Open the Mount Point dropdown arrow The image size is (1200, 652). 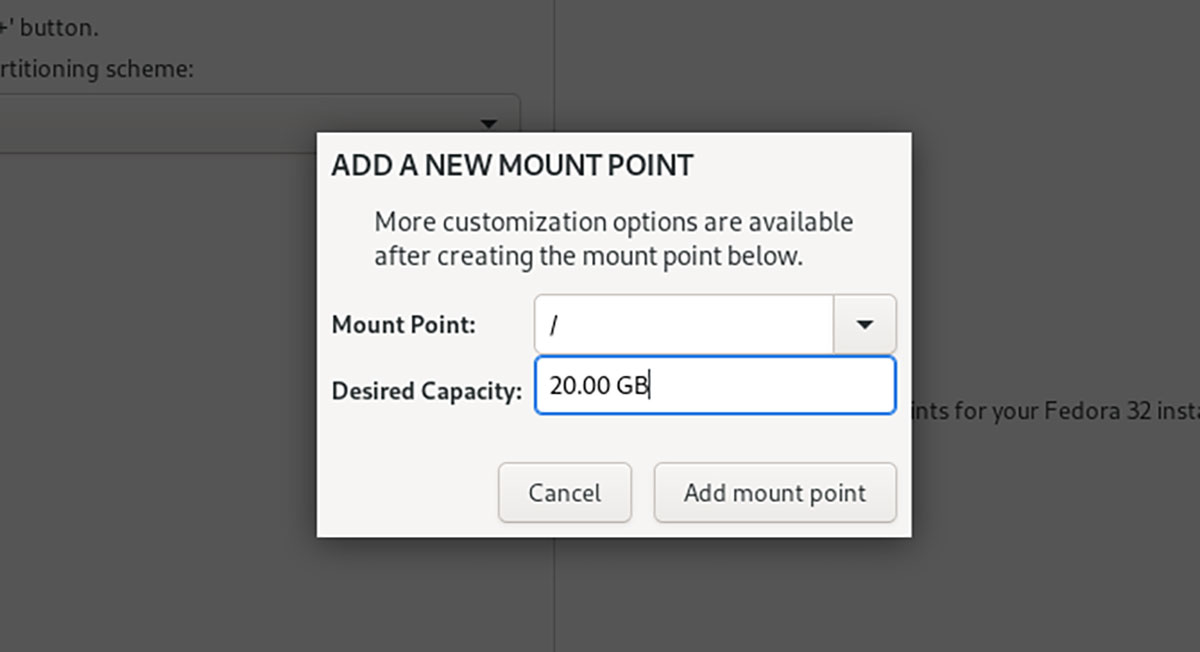click(x=865, y=324)
